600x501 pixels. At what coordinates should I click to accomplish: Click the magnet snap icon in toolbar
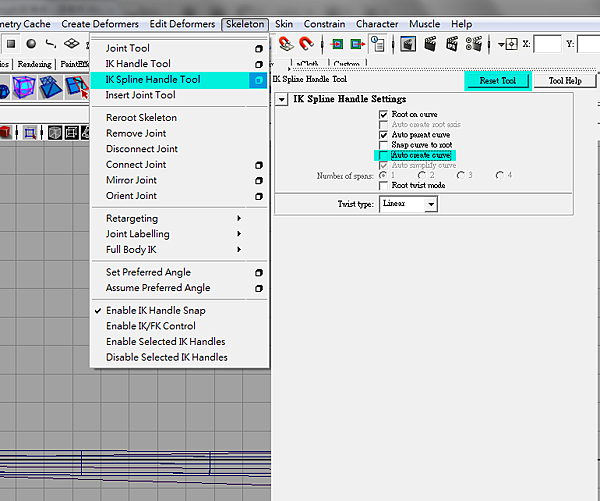pyautogui.click(x=306, y=43)
